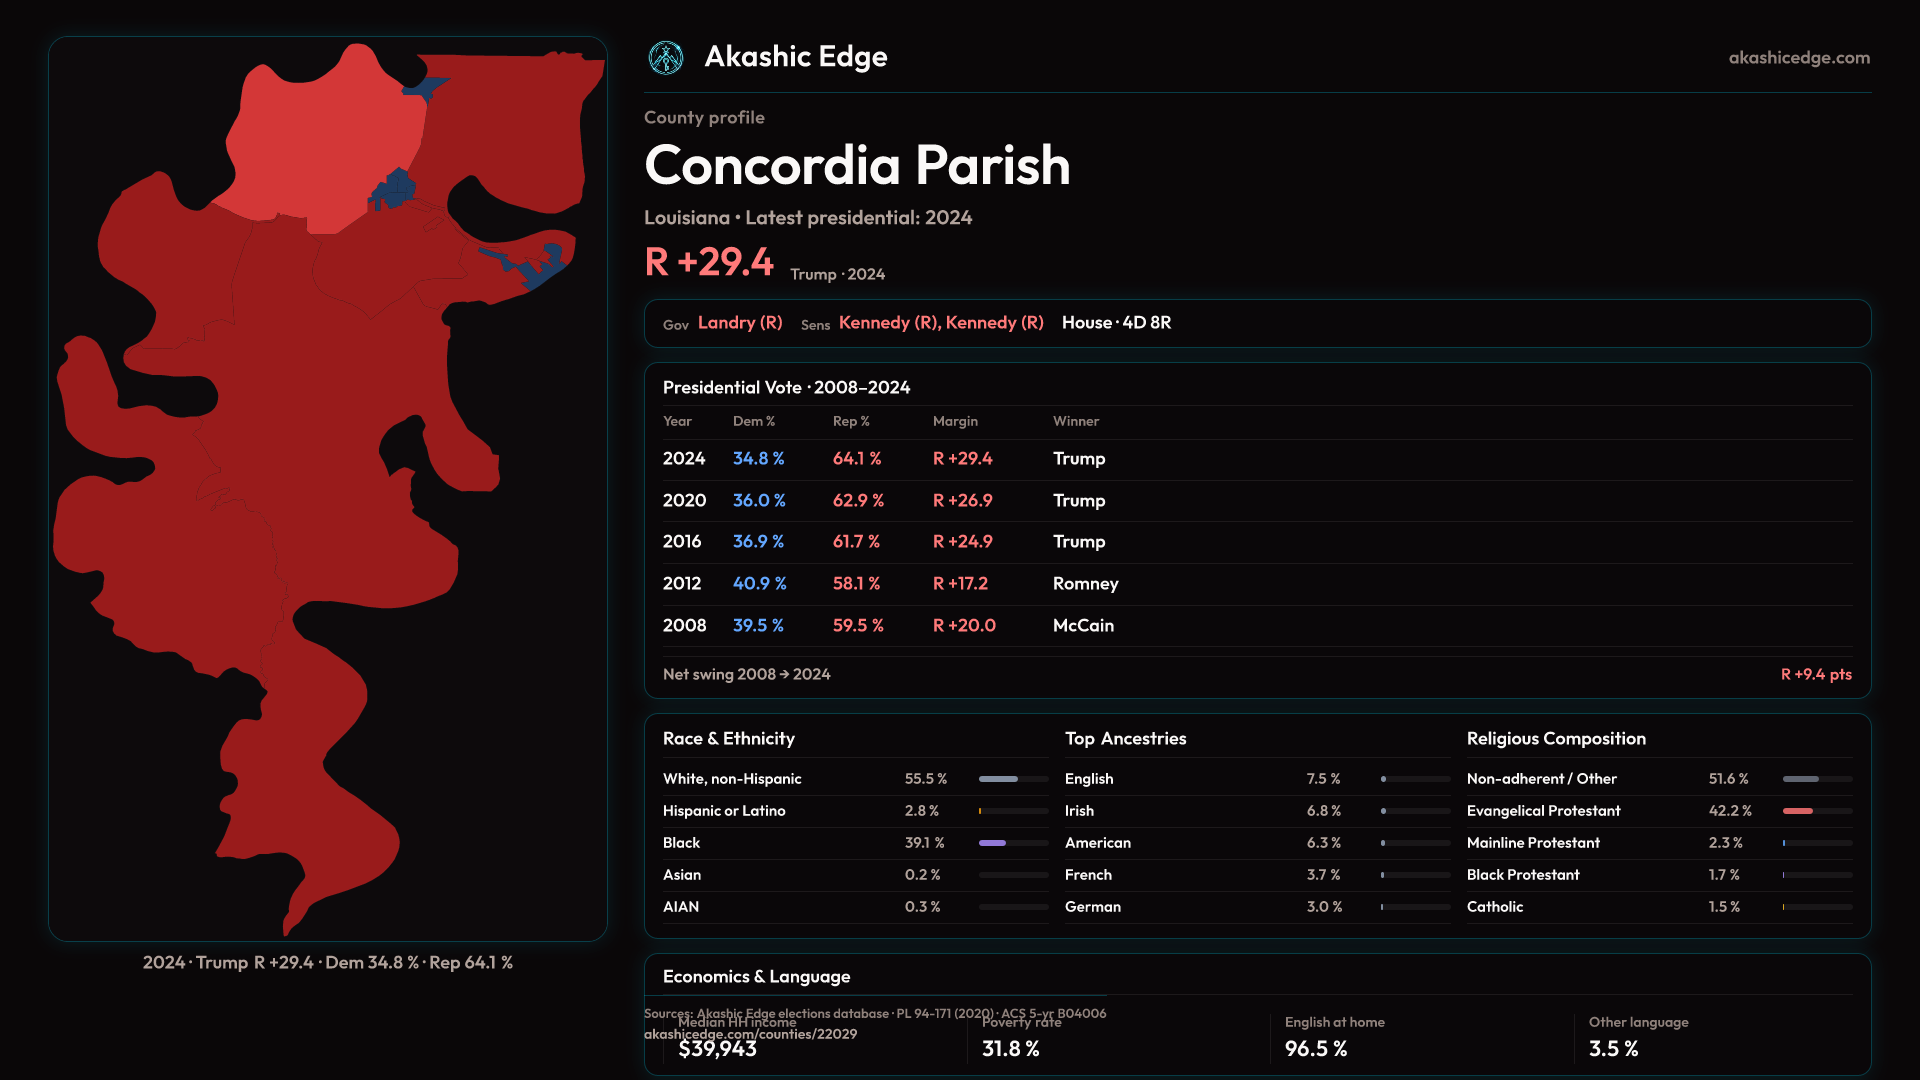Click the Religious Composition heading

[x=1555, y=739]
